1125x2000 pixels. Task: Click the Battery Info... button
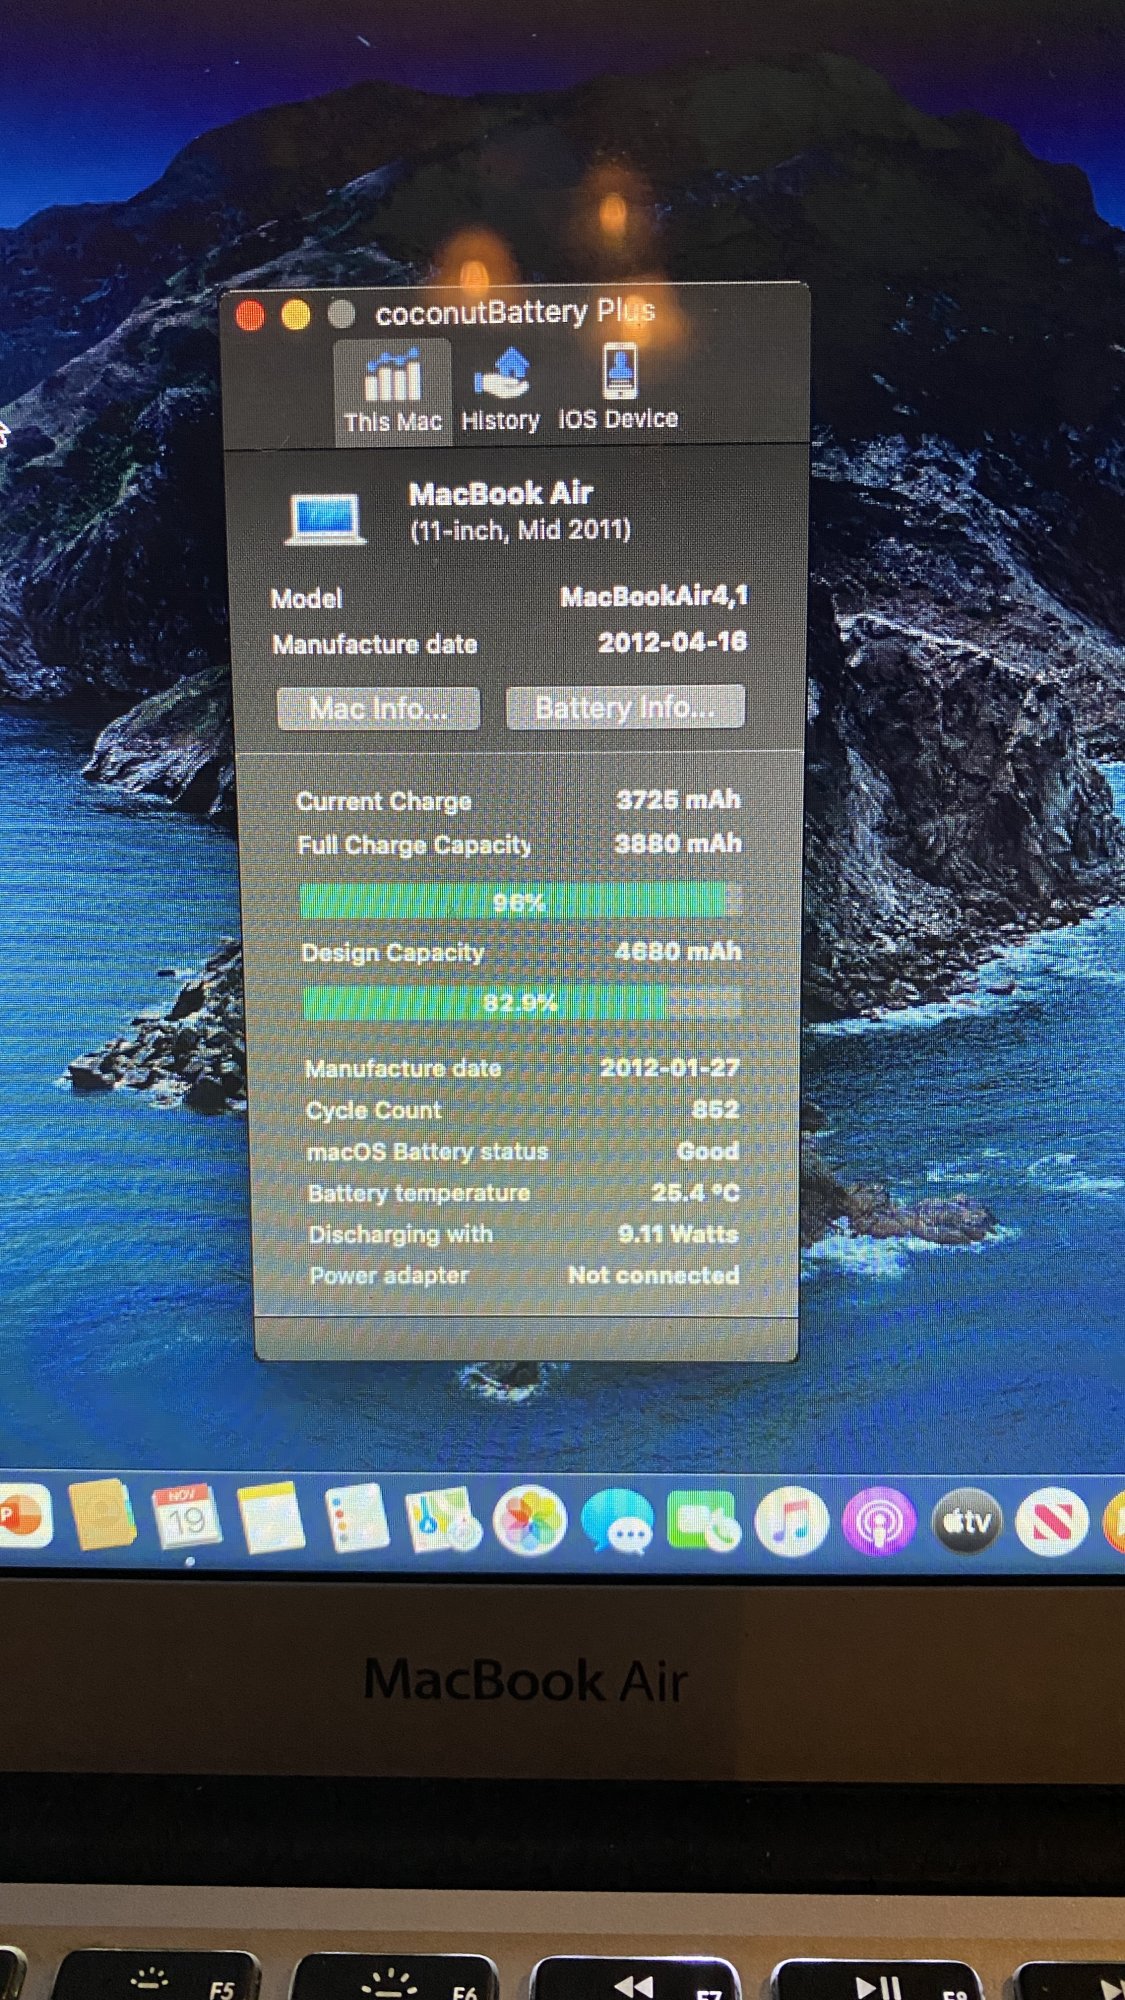coord(625,707)
